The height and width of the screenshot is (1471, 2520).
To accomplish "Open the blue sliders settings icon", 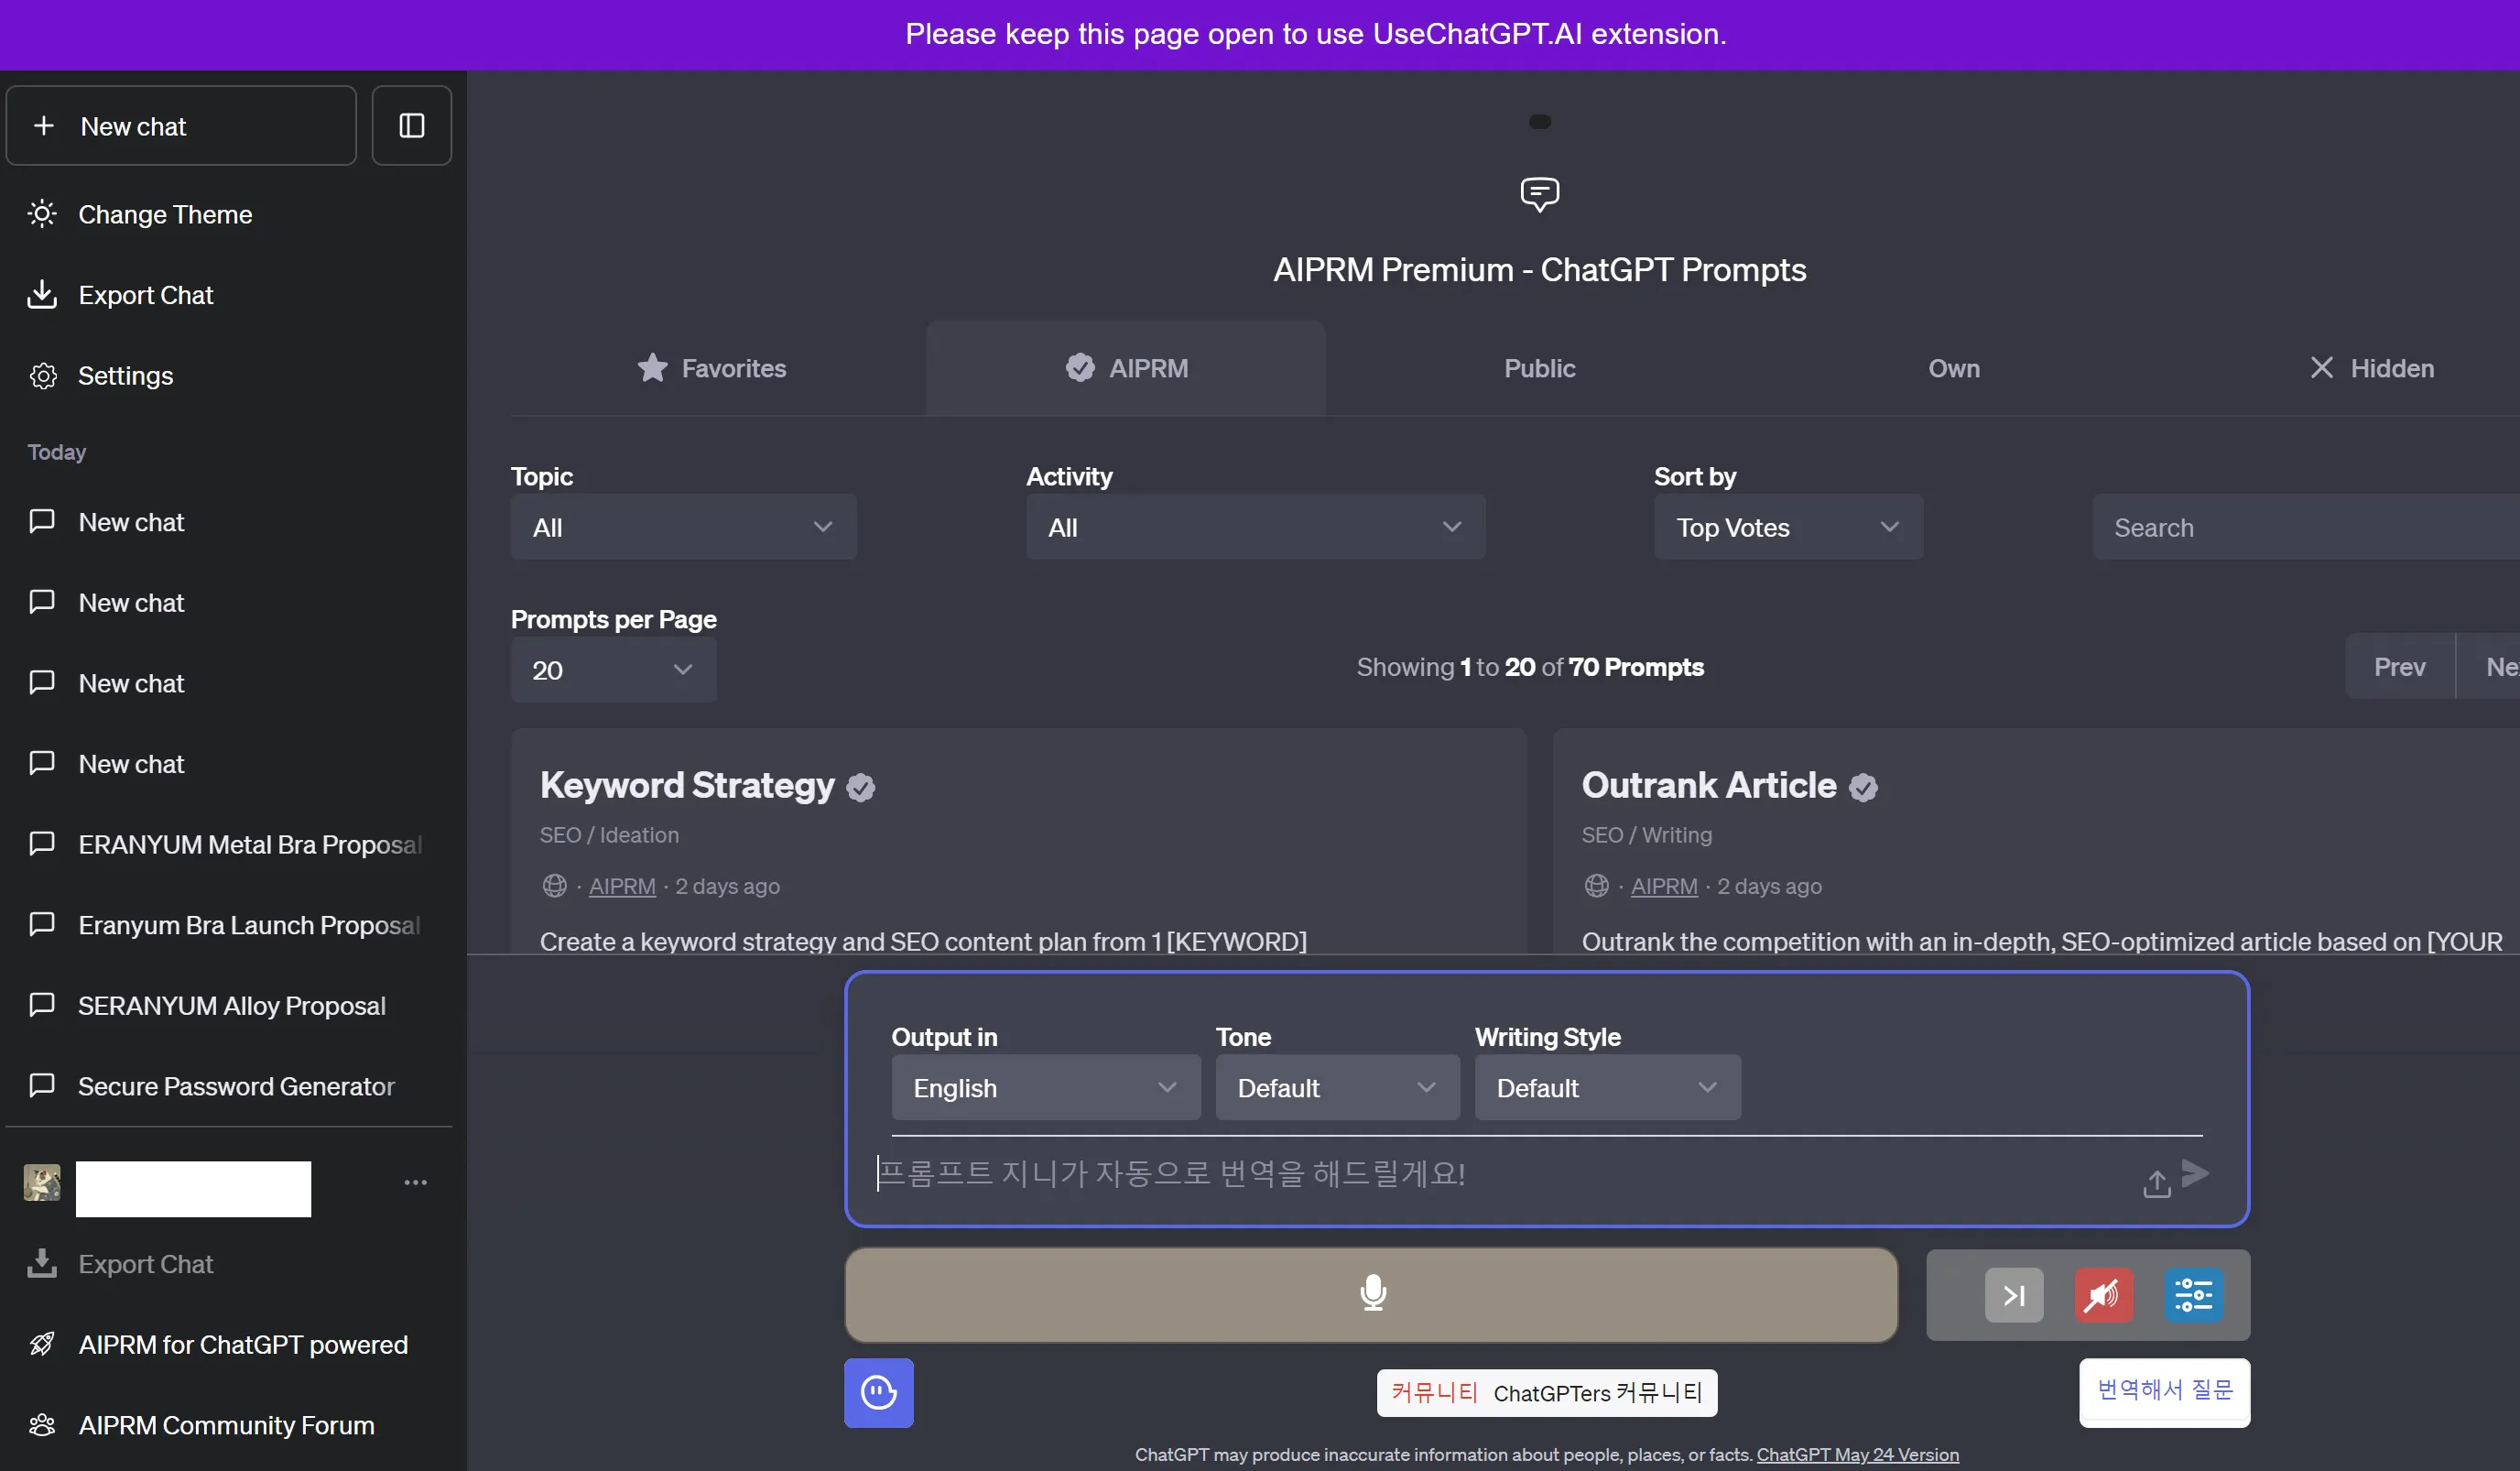I will pos(2192,1295).
